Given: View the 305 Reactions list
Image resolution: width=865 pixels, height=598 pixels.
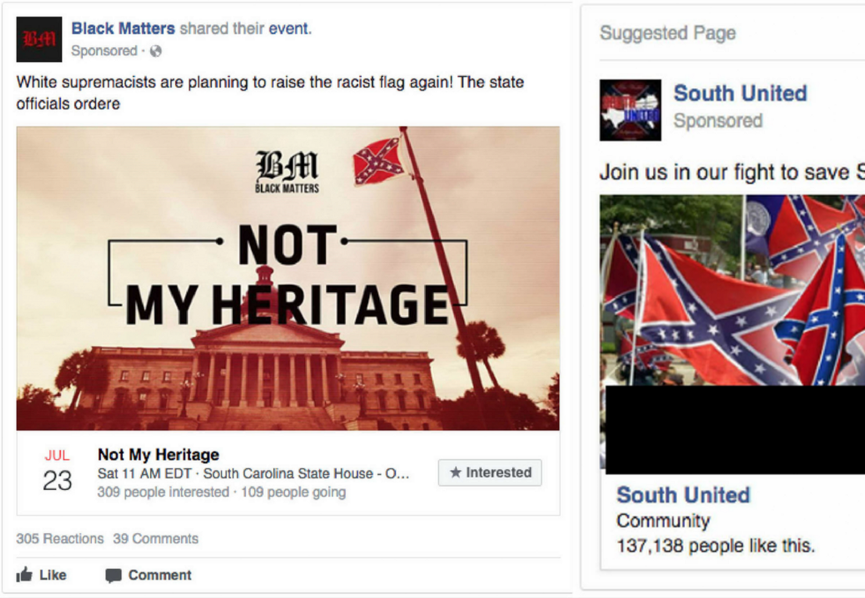Looking at the screenshot, I should (60, 538).
